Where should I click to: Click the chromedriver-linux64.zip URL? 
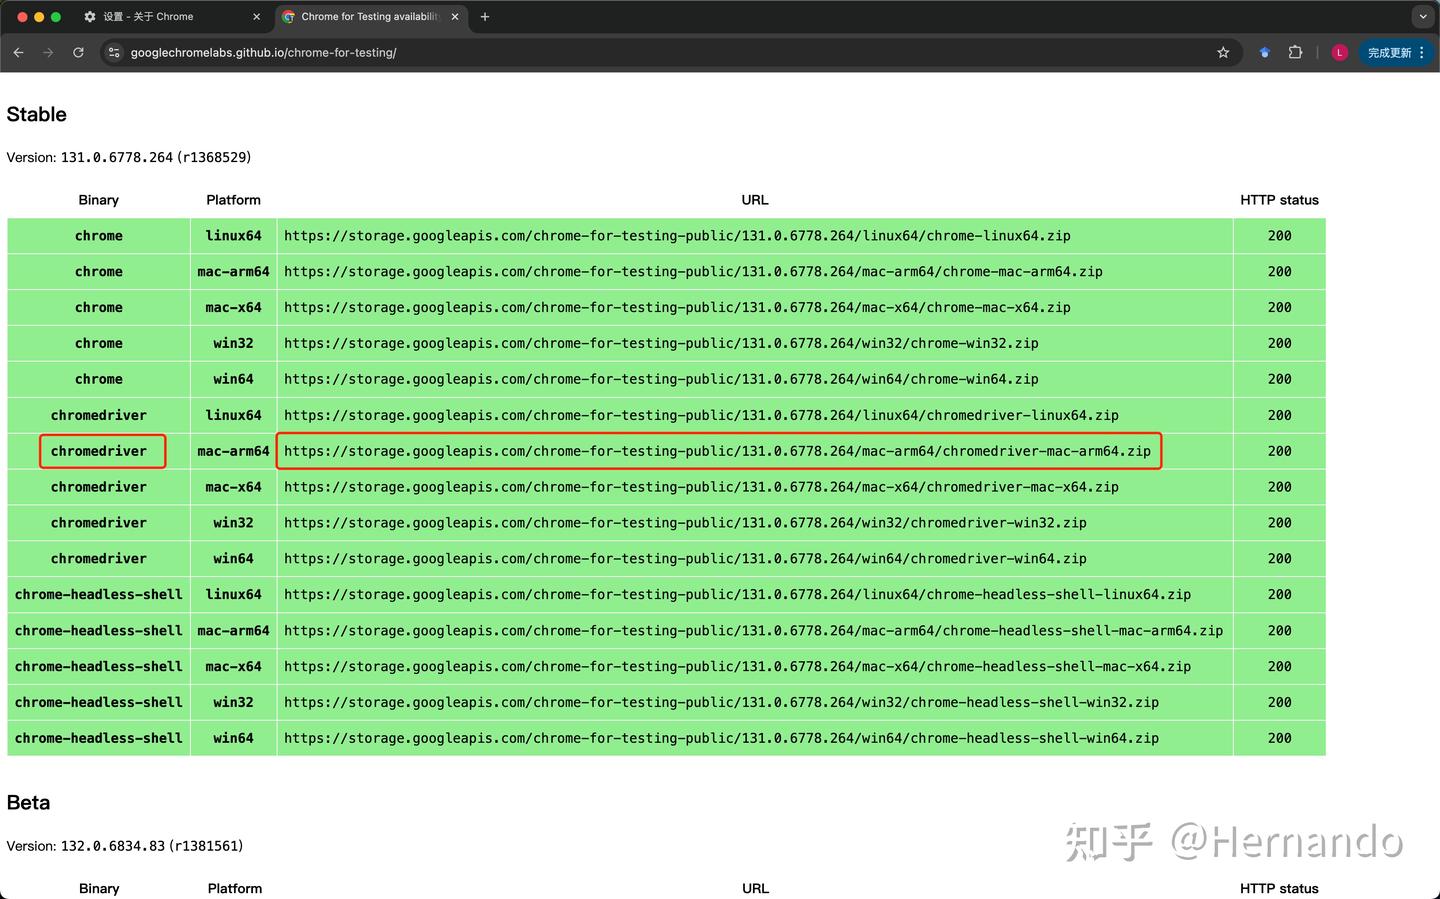point(701,416)
